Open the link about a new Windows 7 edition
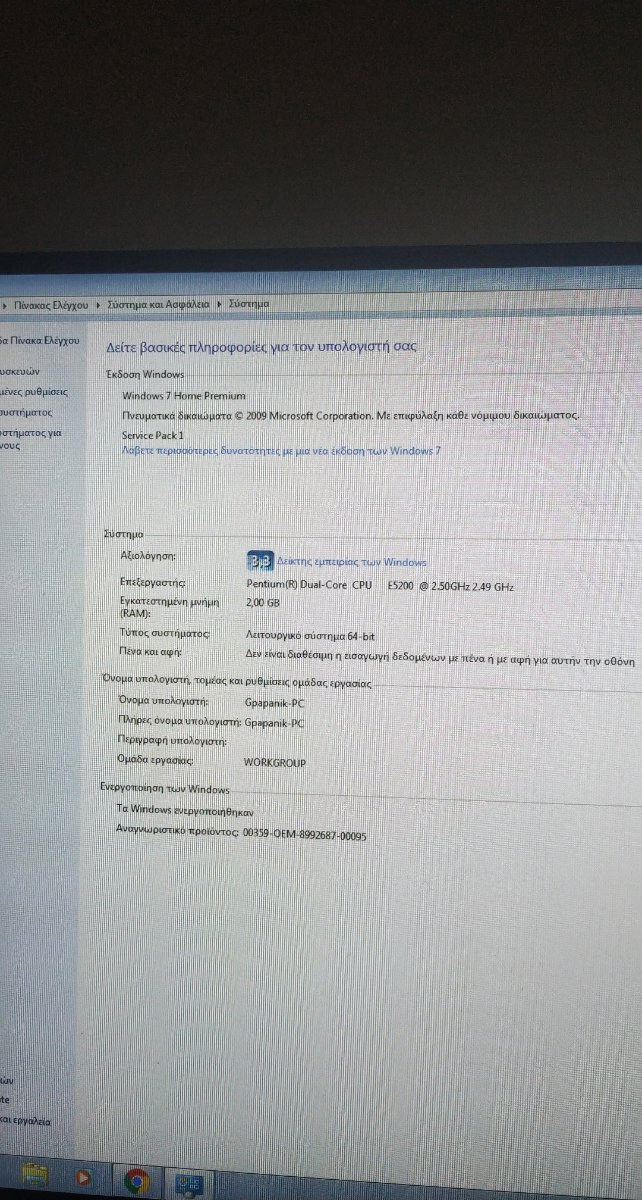Image resolution: width=642 pixels, height=1200 pixels. 281,451
